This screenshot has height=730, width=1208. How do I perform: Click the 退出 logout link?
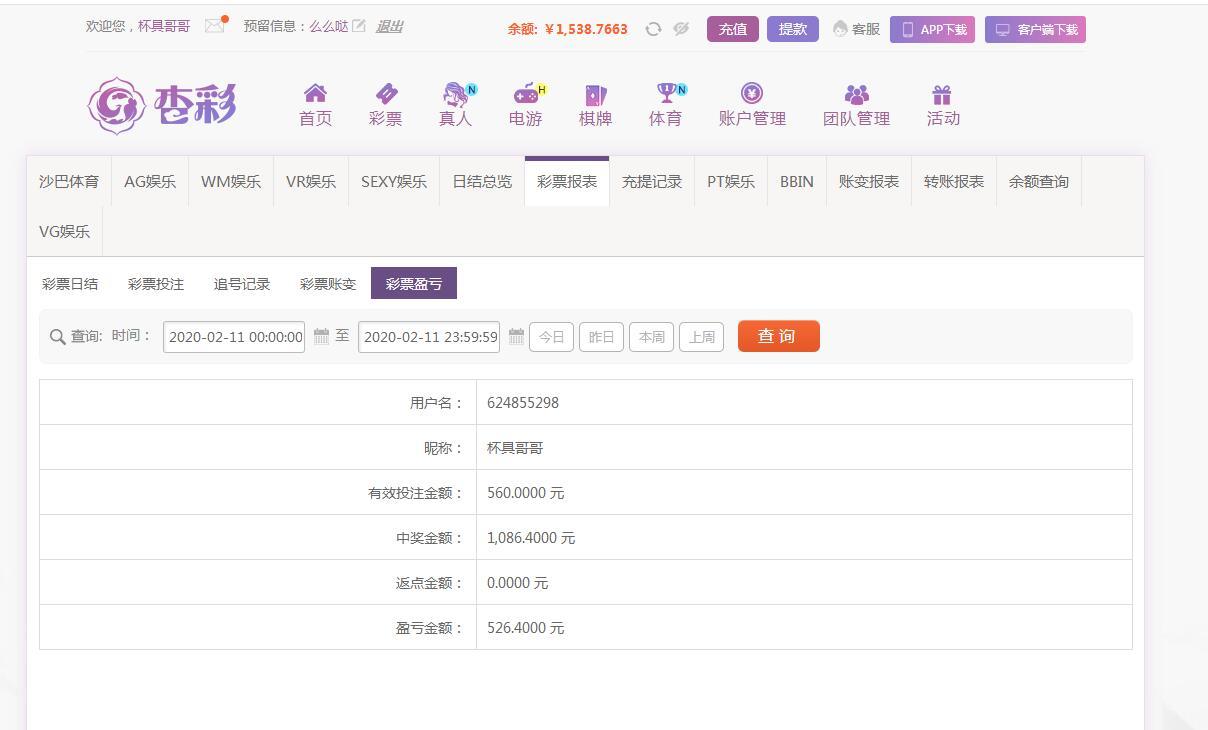[389, 26]
